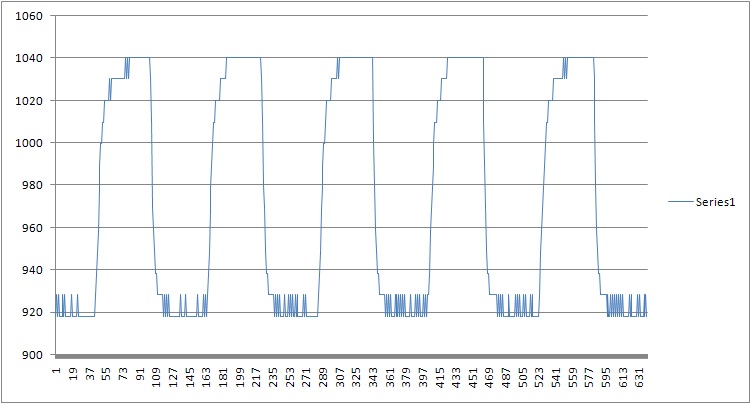
Task: Select the blue legend line marker
Action: pos(682,202)
